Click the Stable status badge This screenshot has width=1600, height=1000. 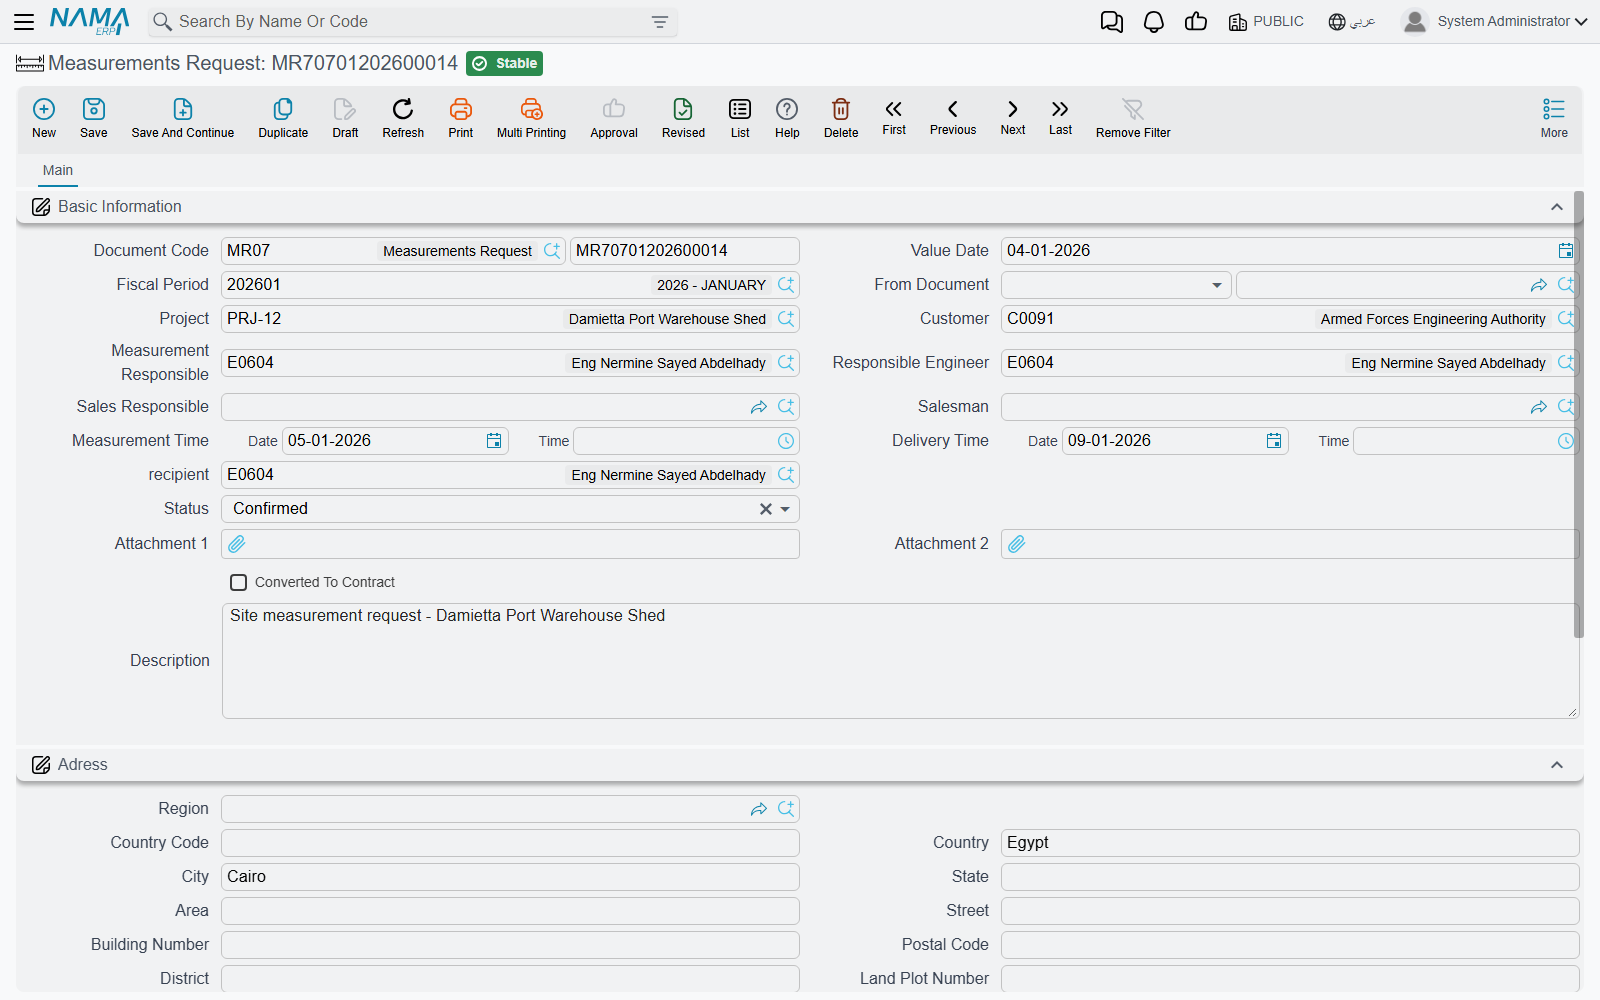tap(504, 63)
